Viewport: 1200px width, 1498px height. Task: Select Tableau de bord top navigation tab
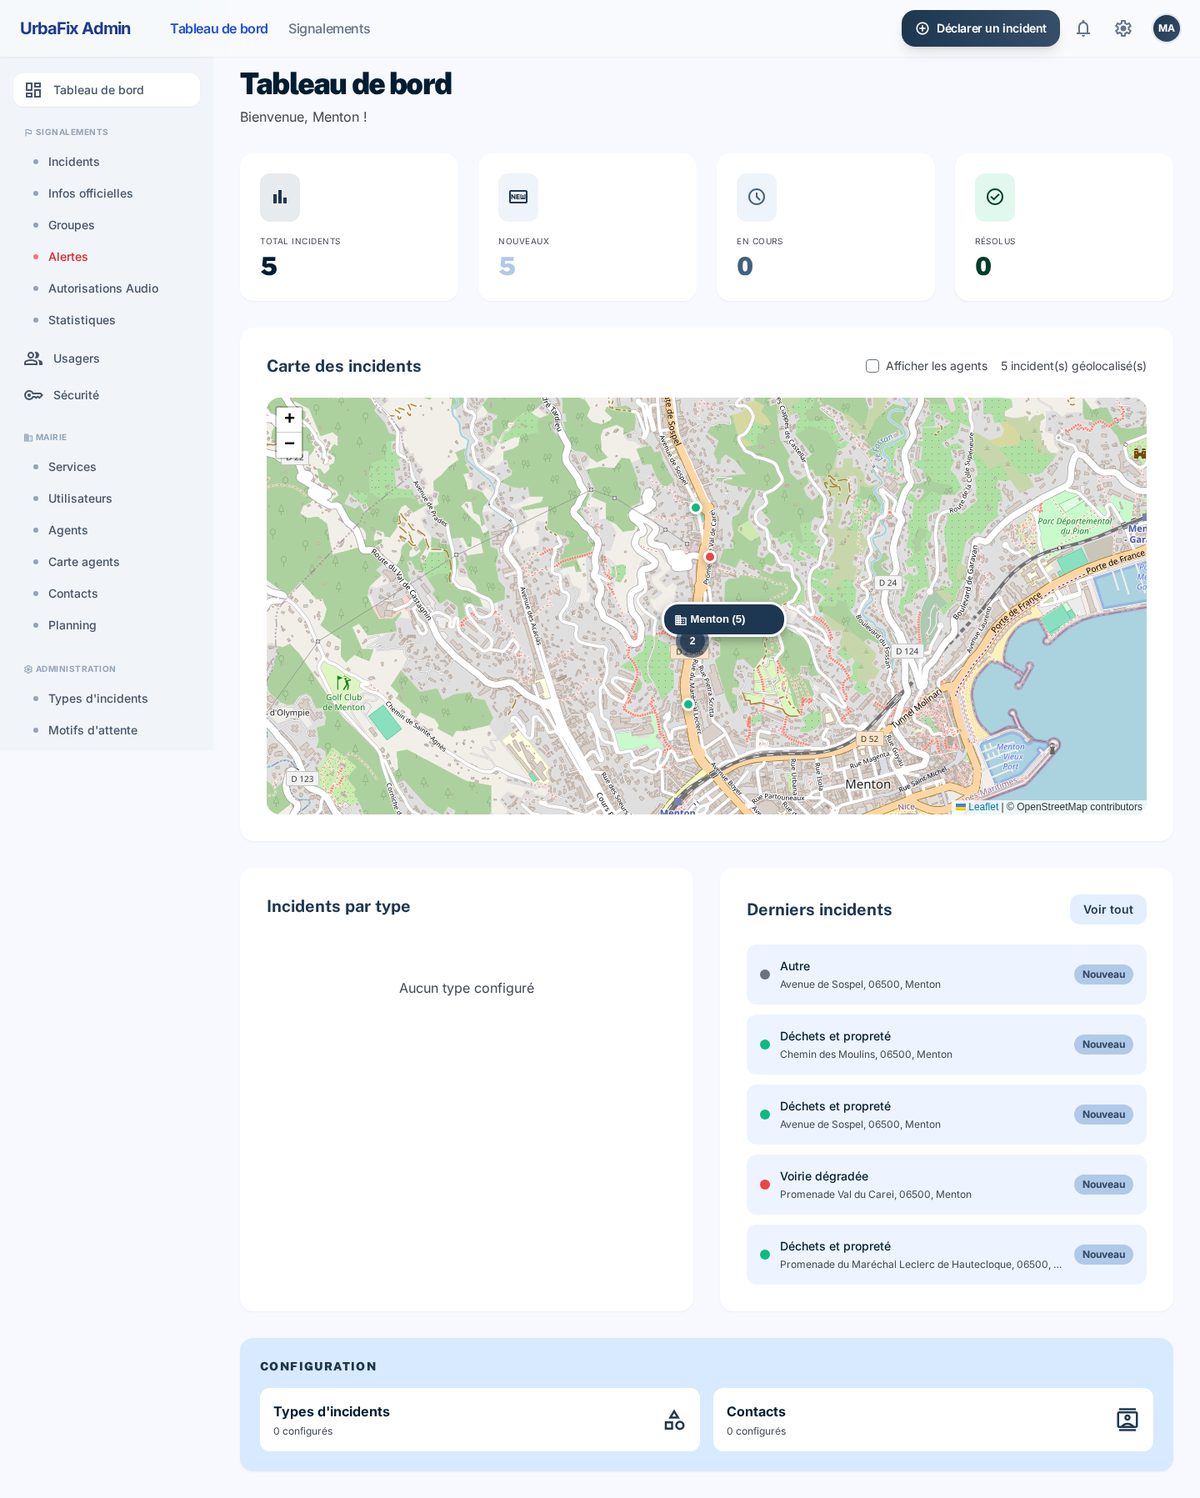tap(219, 29)
